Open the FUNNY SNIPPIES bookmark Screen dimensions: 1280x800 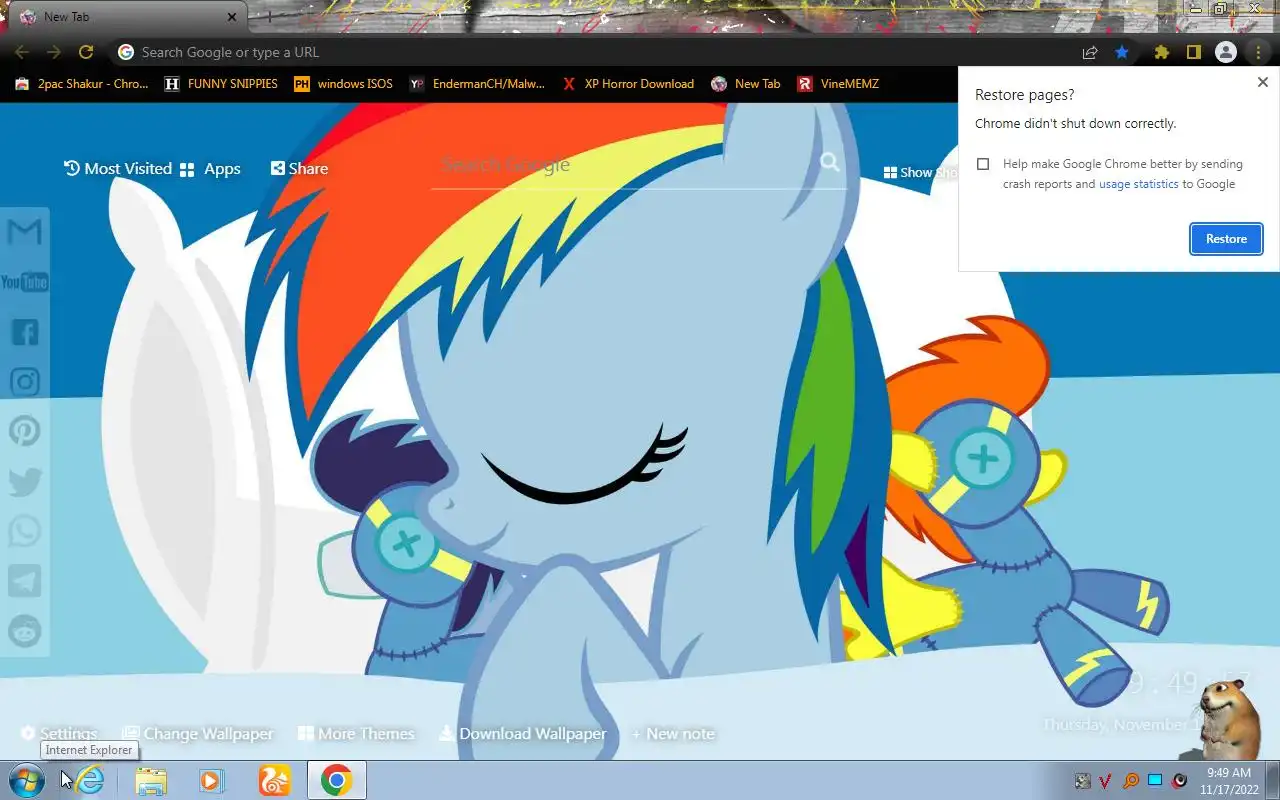tap(221, 84)
